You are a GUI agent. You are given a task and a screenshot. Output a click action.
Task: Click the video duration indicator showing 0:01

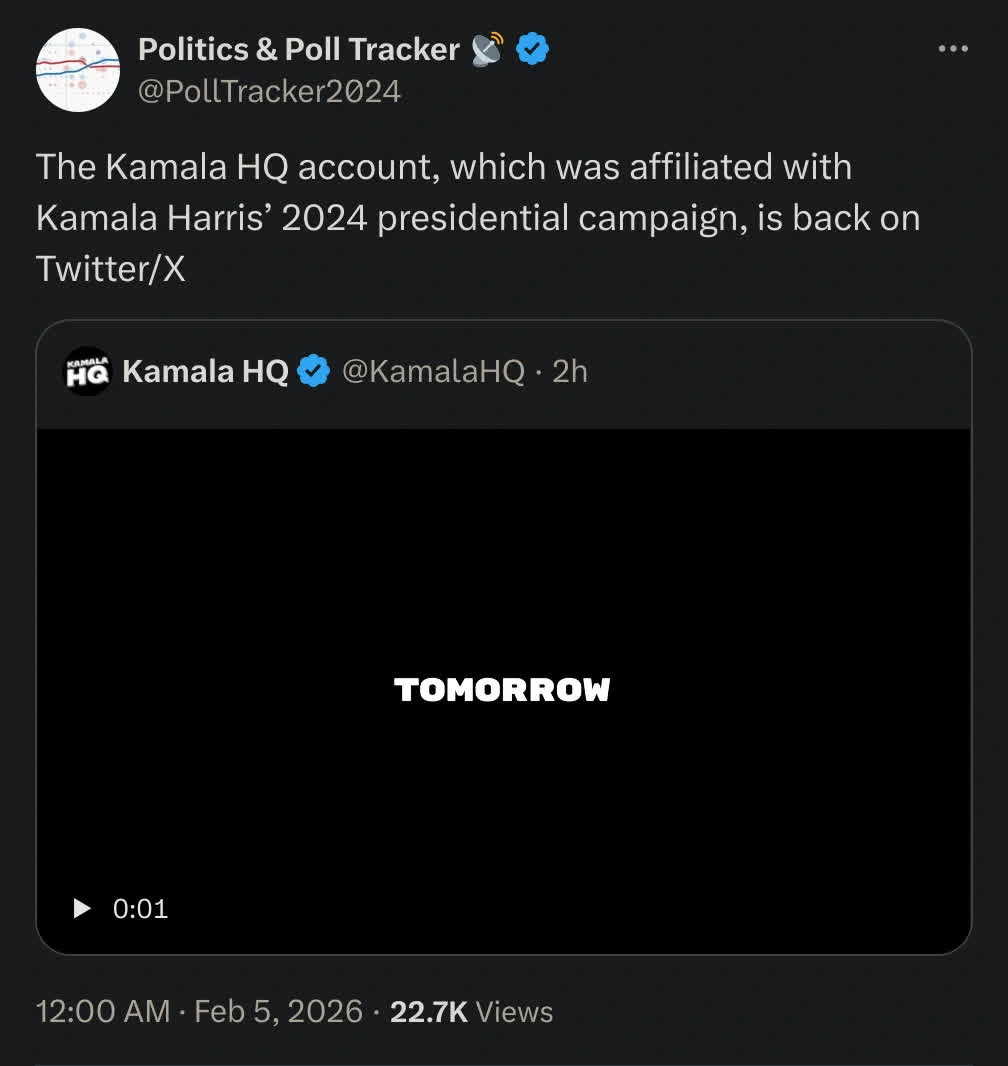coord(141,908)
